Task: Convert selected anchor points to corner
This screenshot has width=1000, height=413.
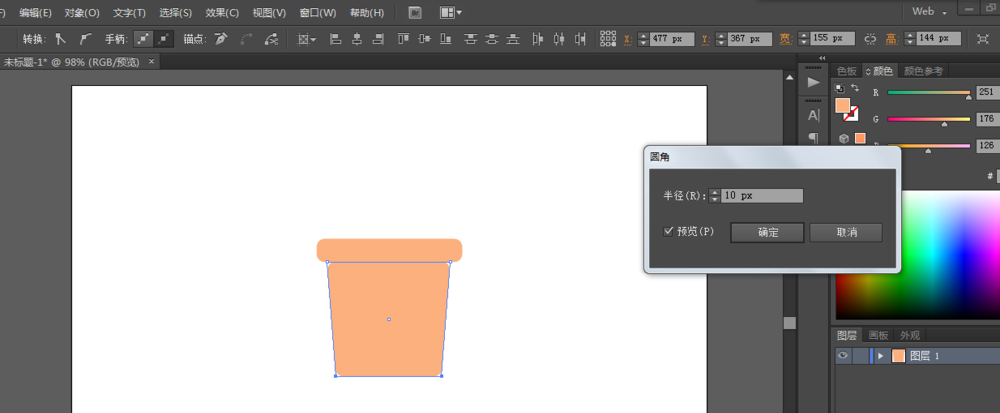Action: tap(61, 40)
